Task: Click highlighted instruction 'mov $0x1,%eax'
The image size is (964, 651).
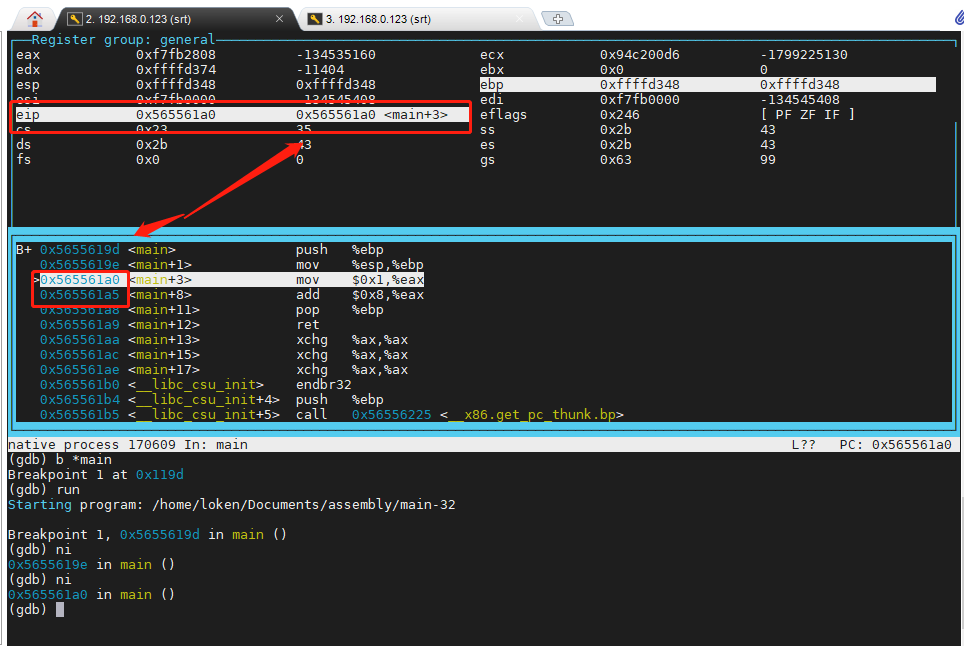Action: click(x=360, y=280)
